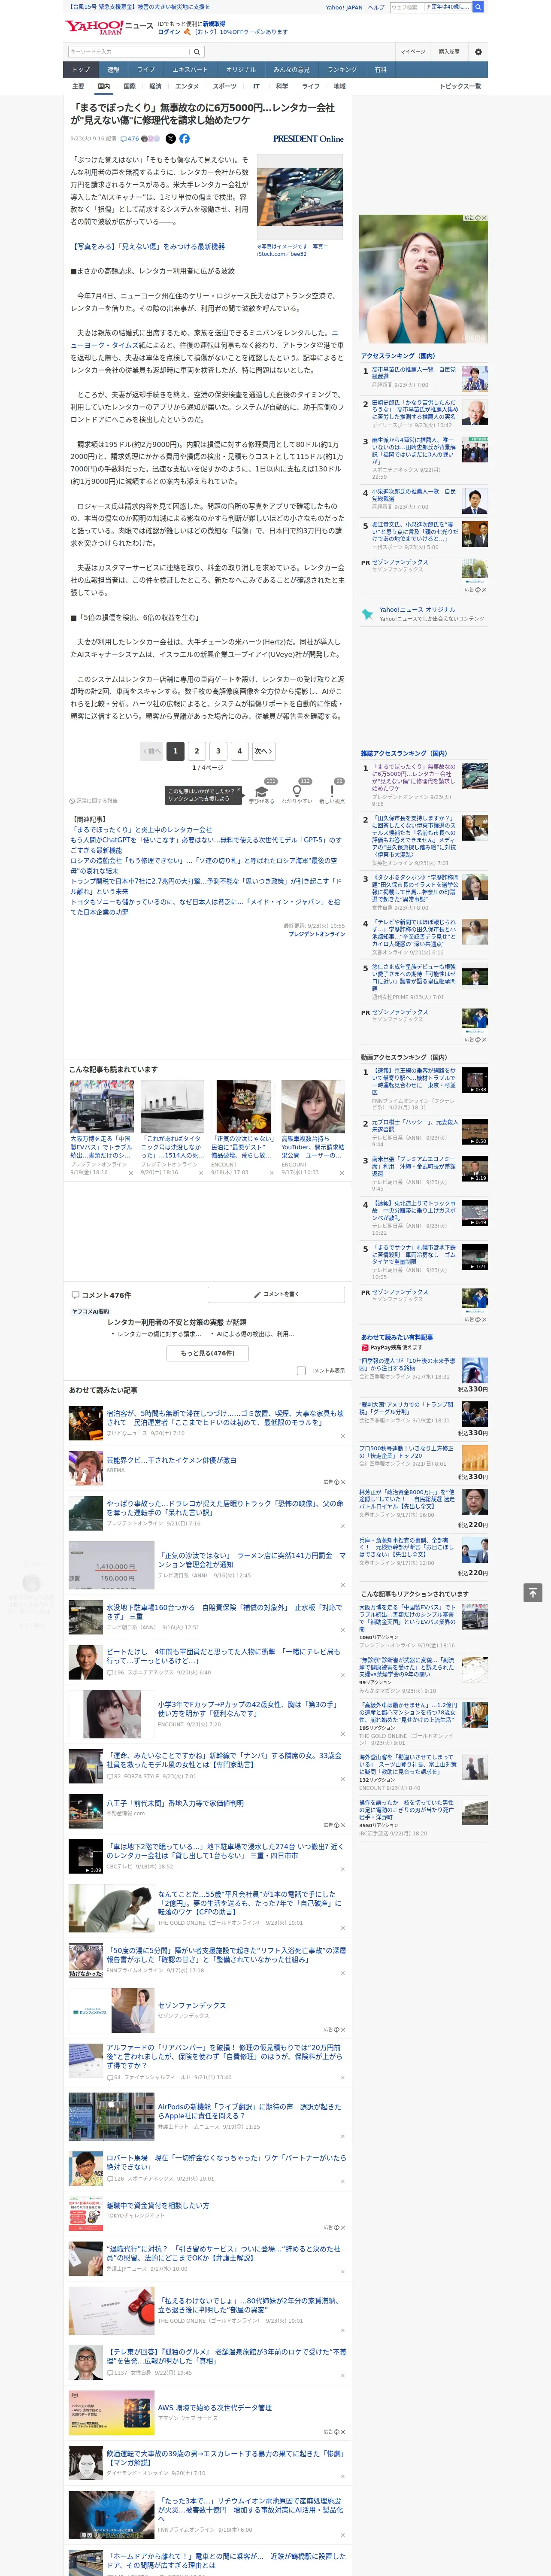The image size is (551, 2576).
Task: Select the トップ tab
Action: pos(81,70)
